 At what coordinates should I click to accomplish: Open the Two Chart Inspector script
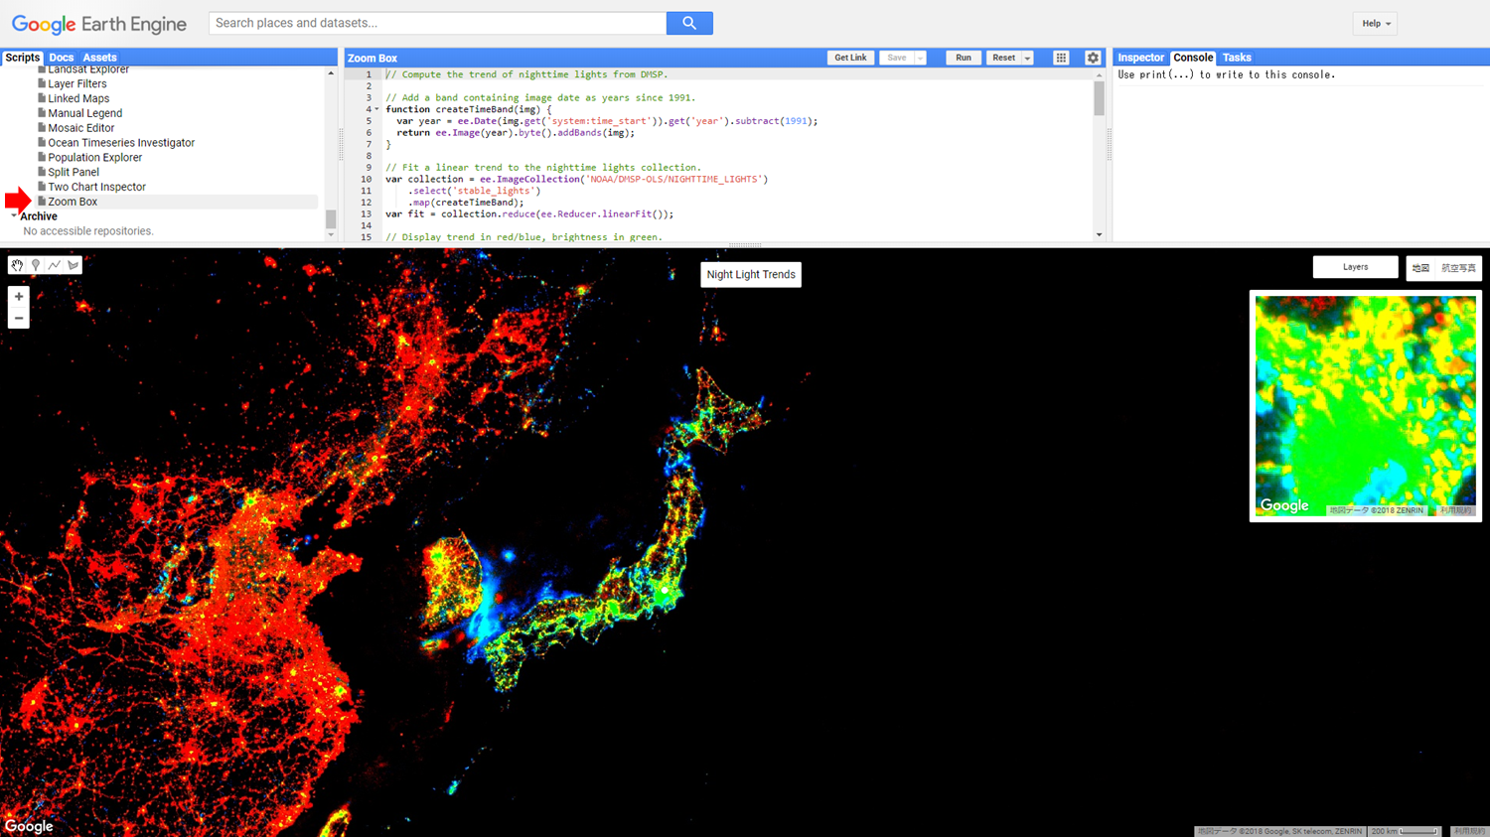[97, 187]
